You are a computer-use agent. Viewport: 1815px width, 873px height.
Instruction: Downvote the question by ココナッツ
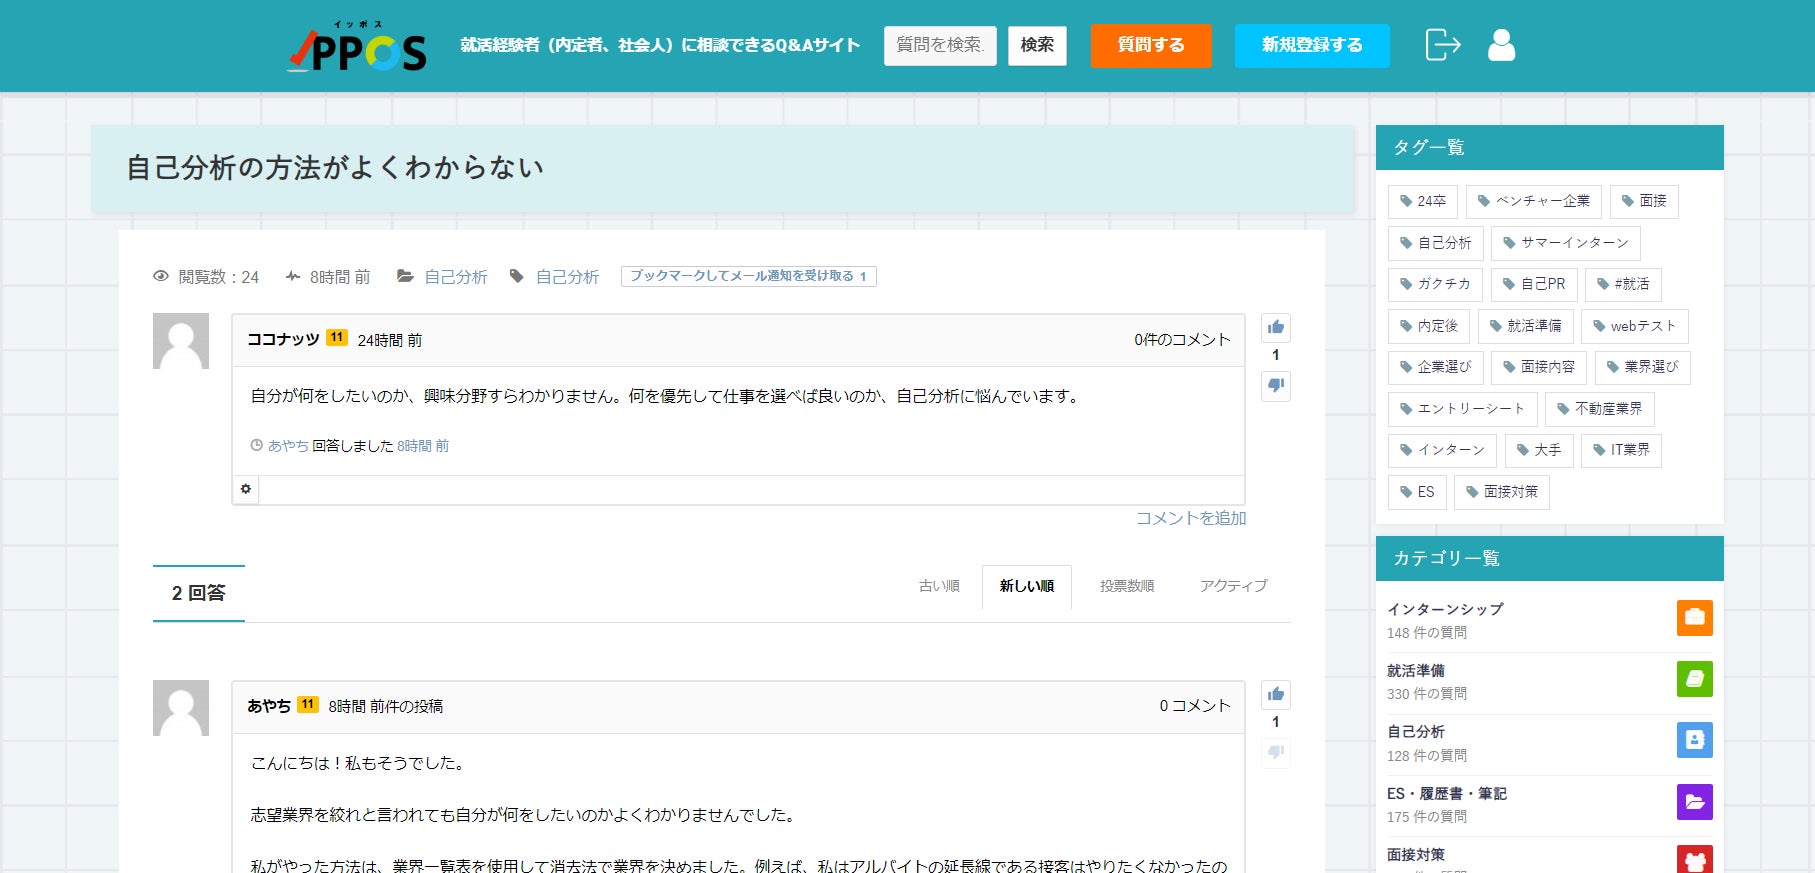pos(1275,386)
